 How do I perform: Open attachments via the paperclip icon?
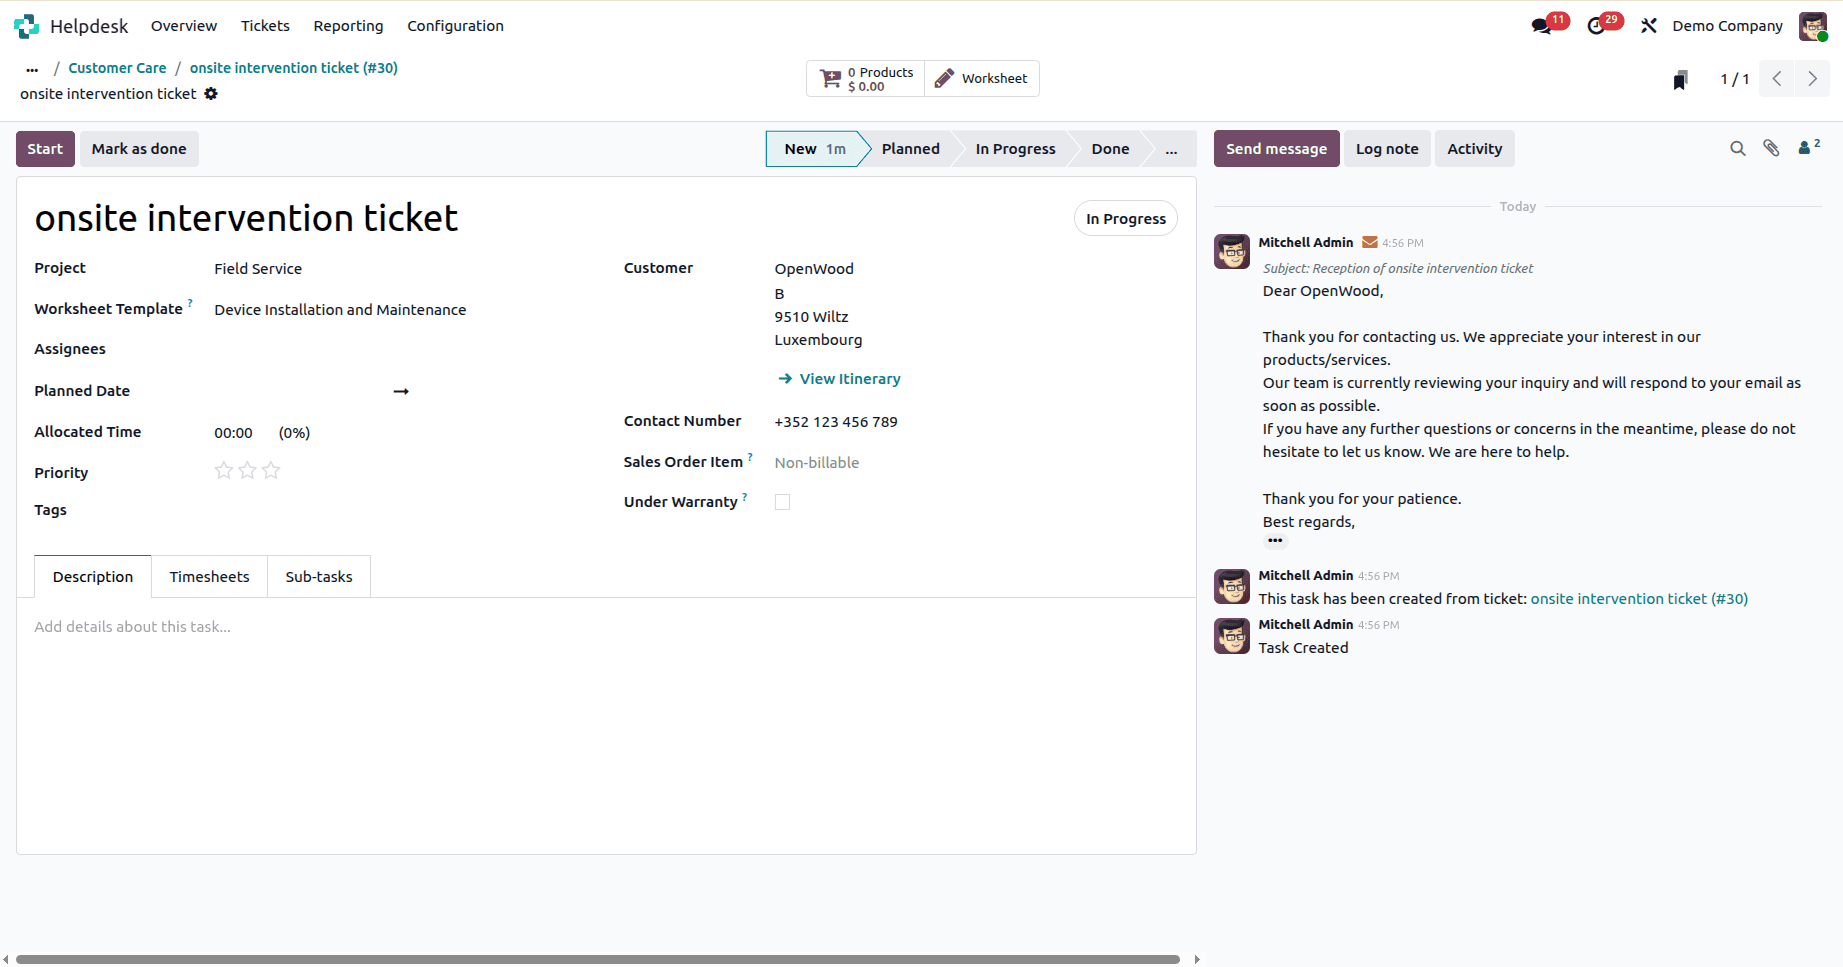1771,147
